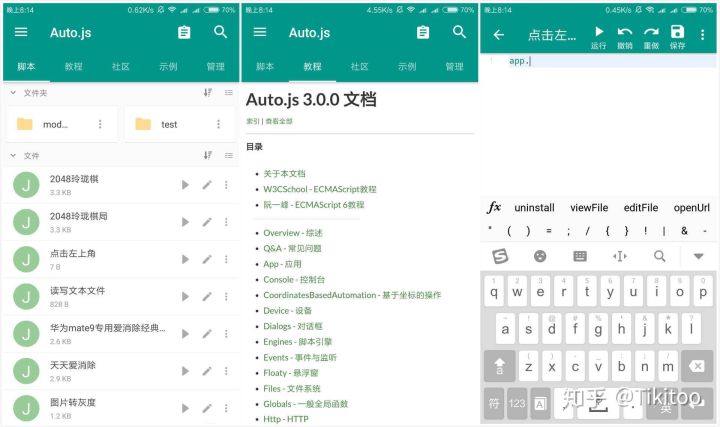Toggle the shift key on the keyboard
Screen dimensions: 720x427
tap(500, 366)
